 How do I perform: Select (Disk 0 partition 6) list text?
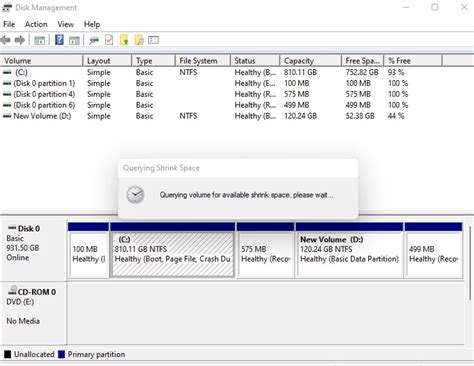click(44, 105)
